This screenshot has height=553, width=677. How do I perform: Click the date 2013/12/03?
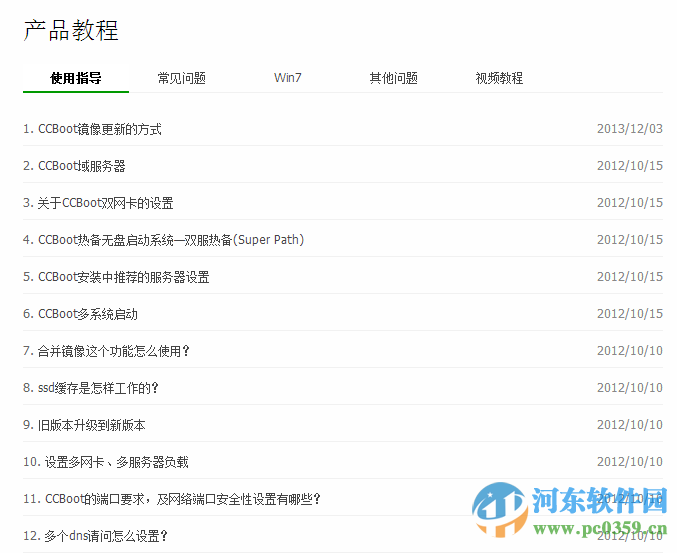630,129
